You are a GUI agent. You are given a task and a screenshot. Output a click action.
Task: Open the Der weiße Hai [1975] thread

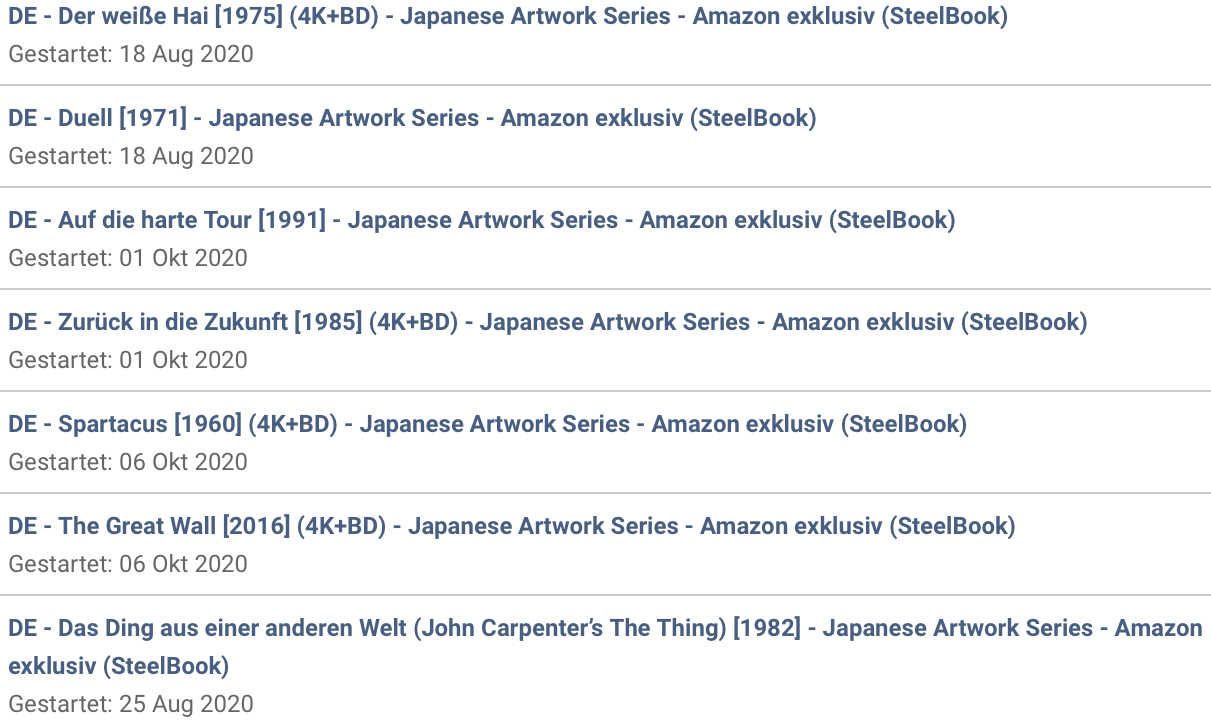(508, 16)
